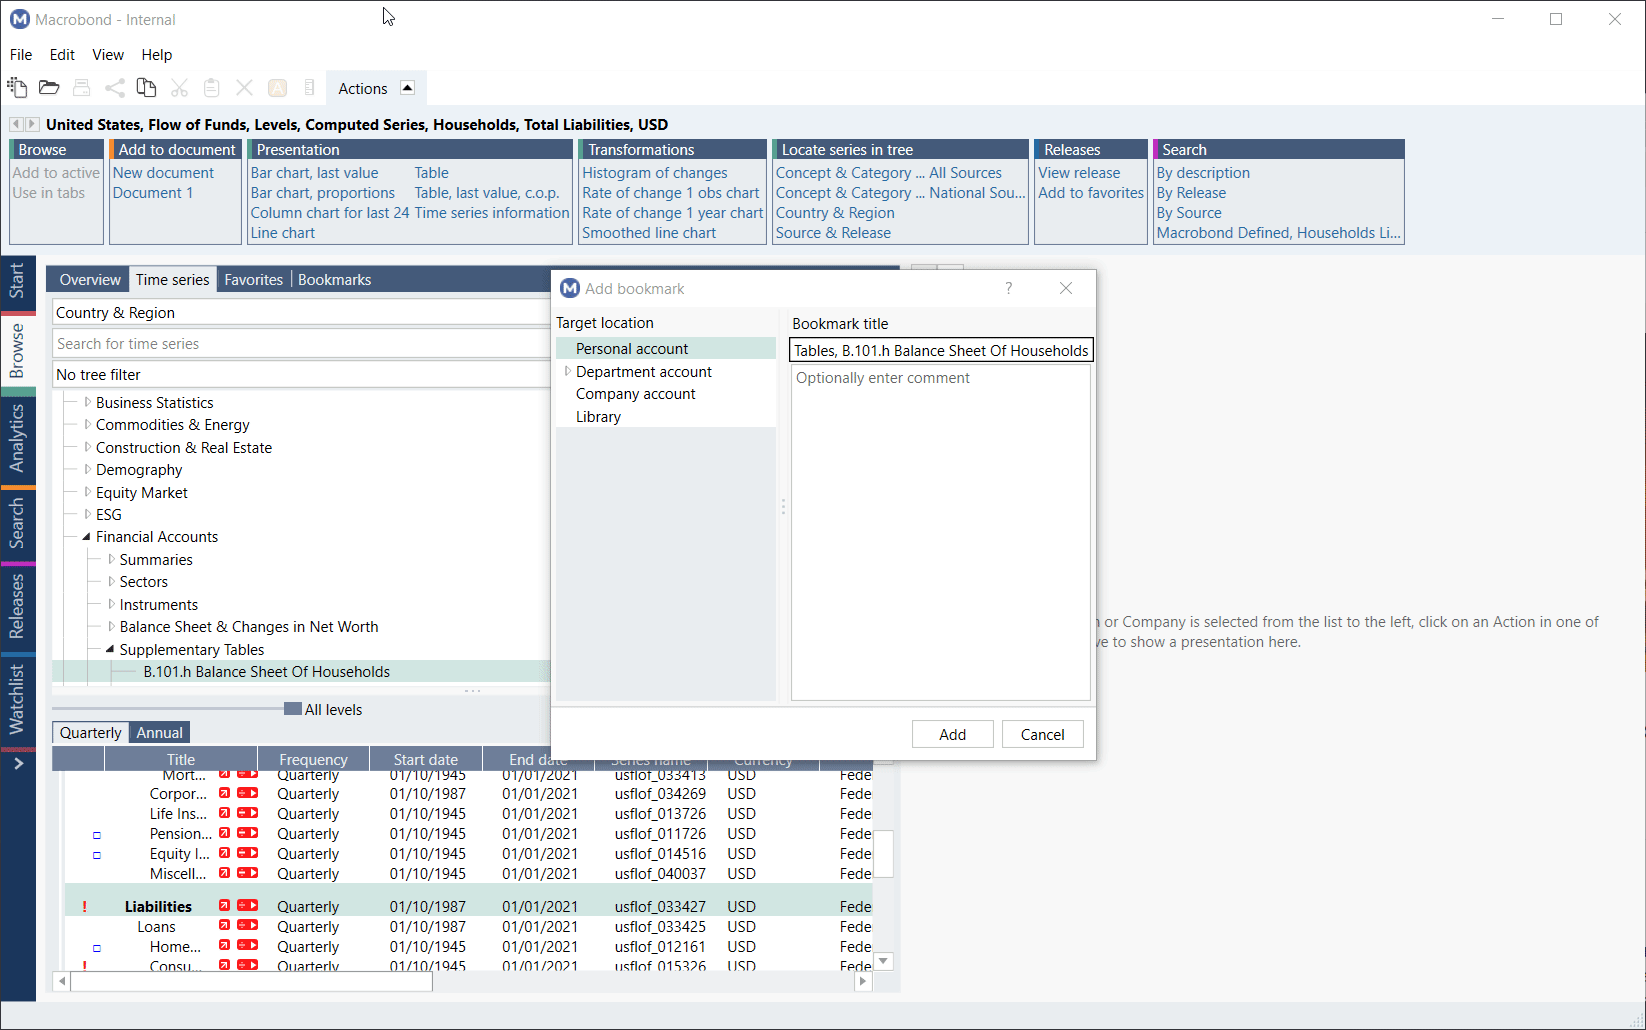Screen dimensions: 1646x1030
Task: Click the Copy toolbar icon
Action: pos(146,88)
